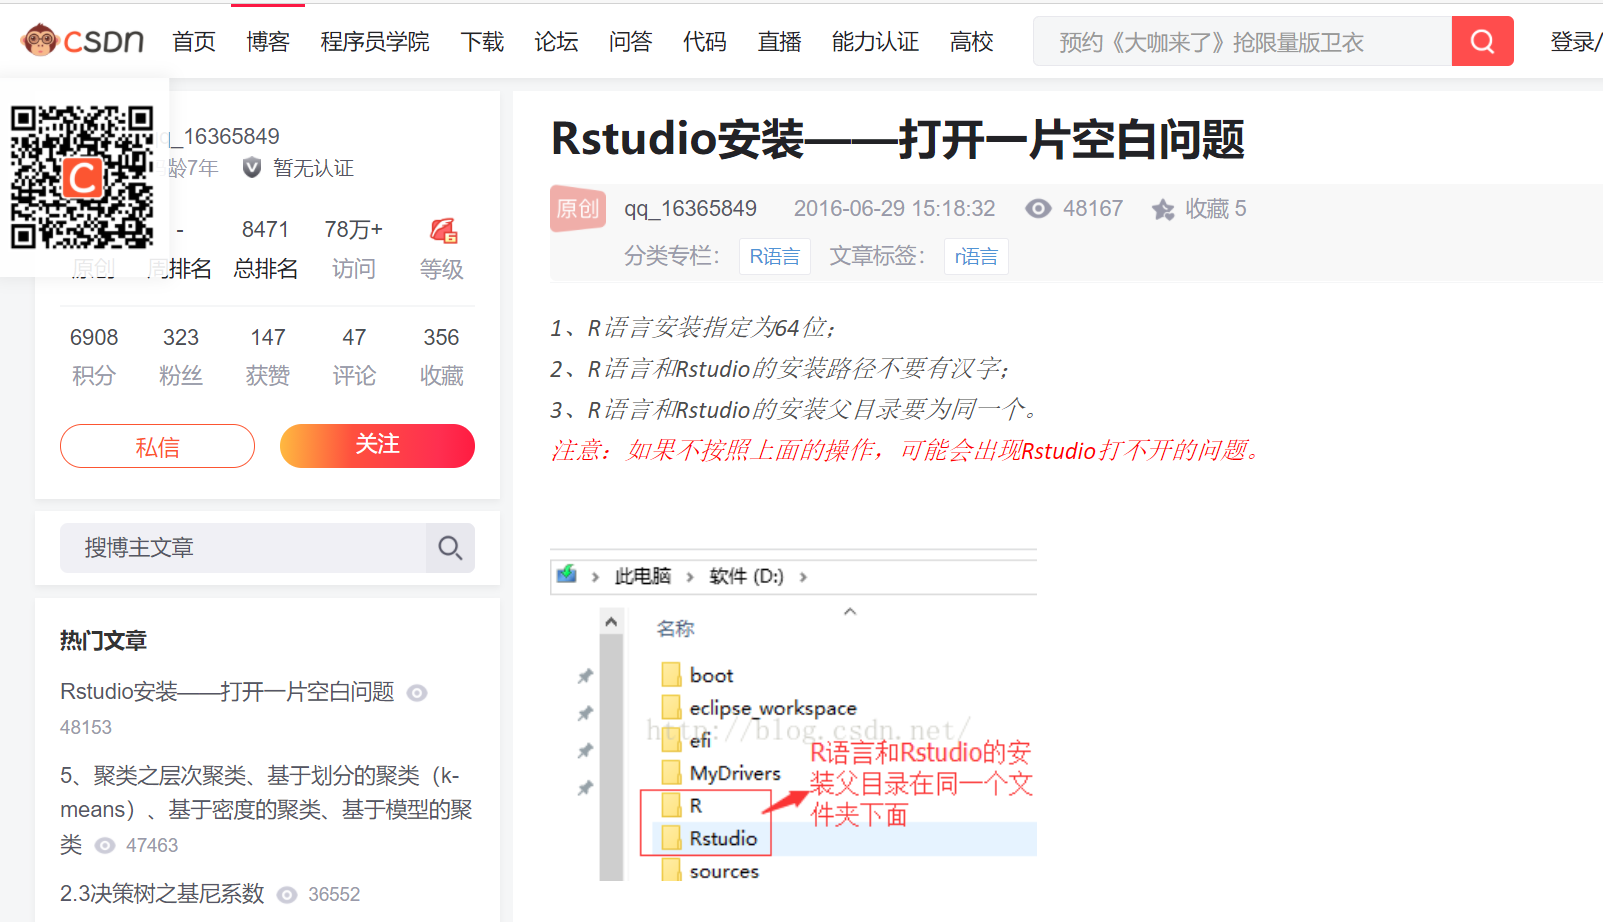Click the scroll up arrow in explorer pane

pos(612,622)
